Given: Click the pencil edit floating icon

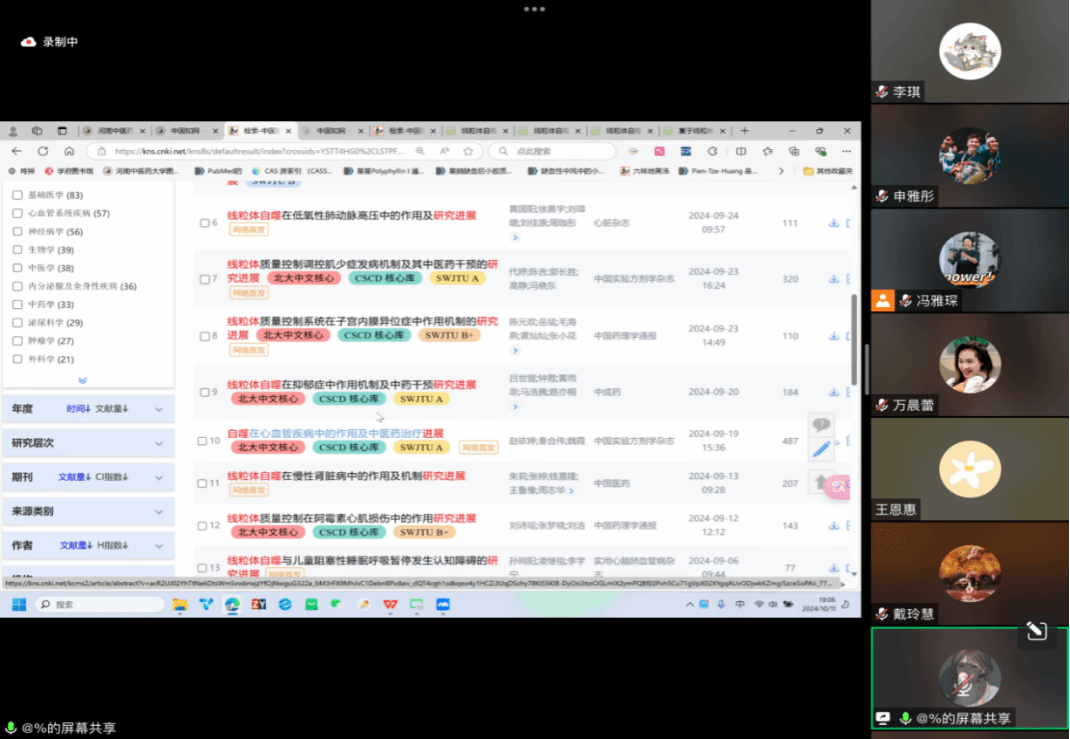Looking at the screenshot, I should point(821,450).
